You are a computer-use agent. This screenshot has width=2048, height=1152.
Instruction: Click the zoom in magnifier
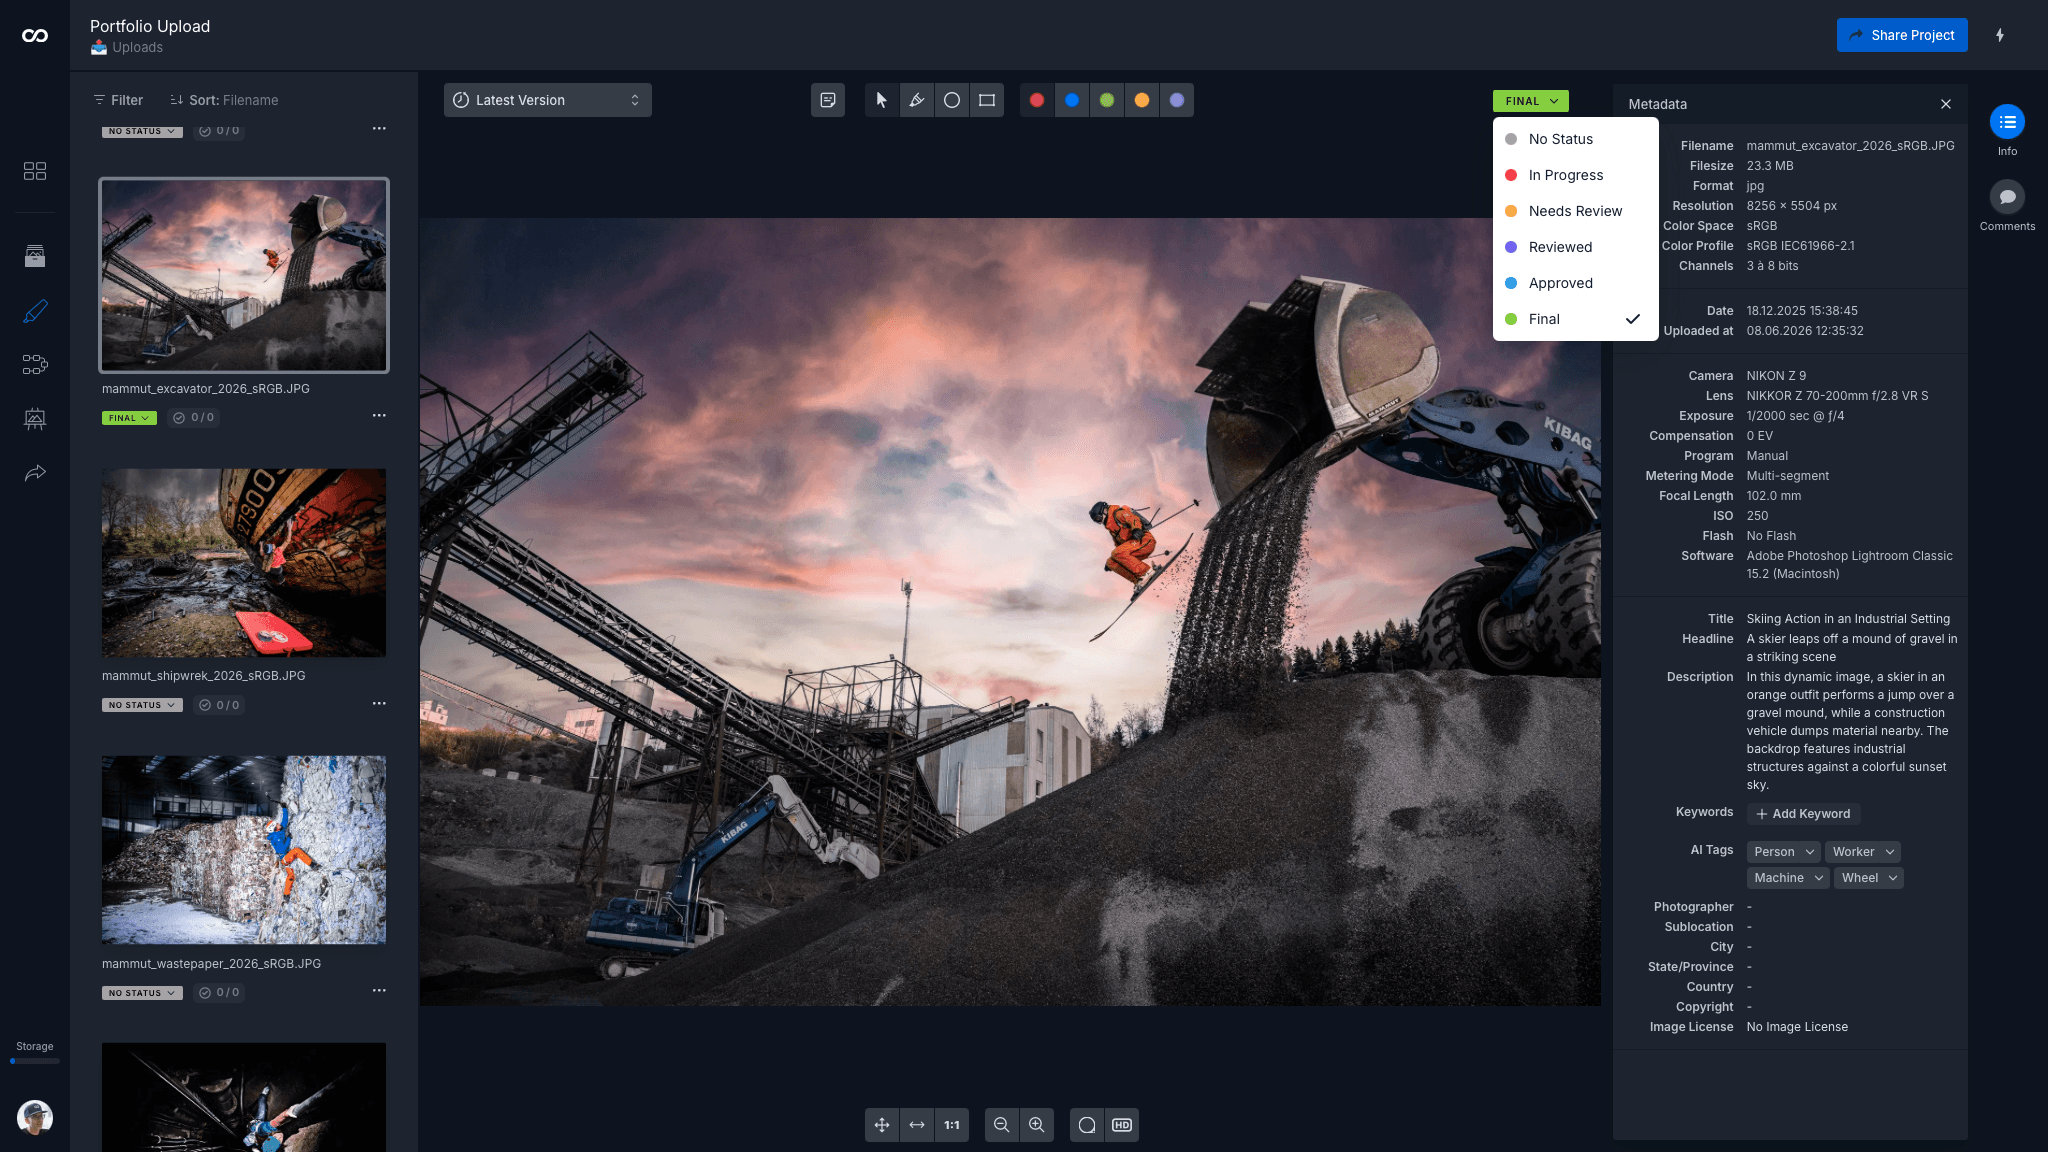[1037, 1125]
